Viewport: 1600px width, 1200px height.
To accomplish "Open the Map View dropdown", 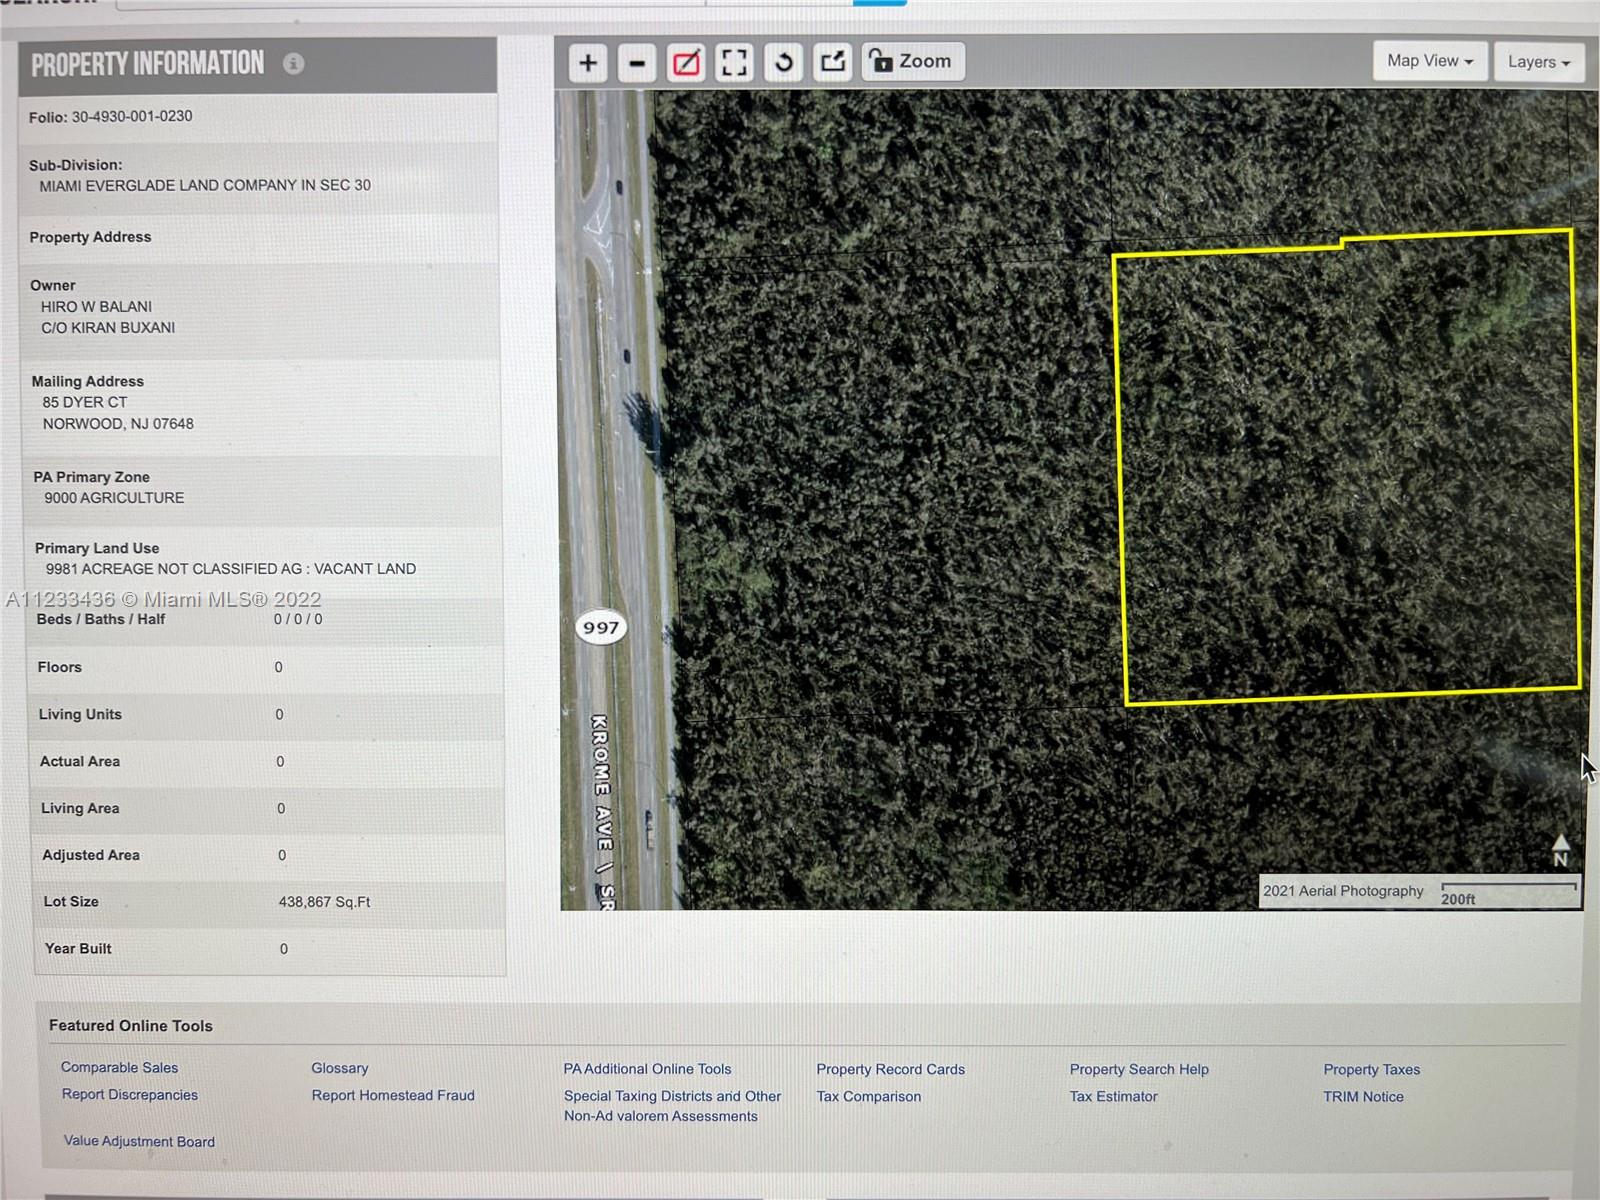I will [x=1430, y=61].
